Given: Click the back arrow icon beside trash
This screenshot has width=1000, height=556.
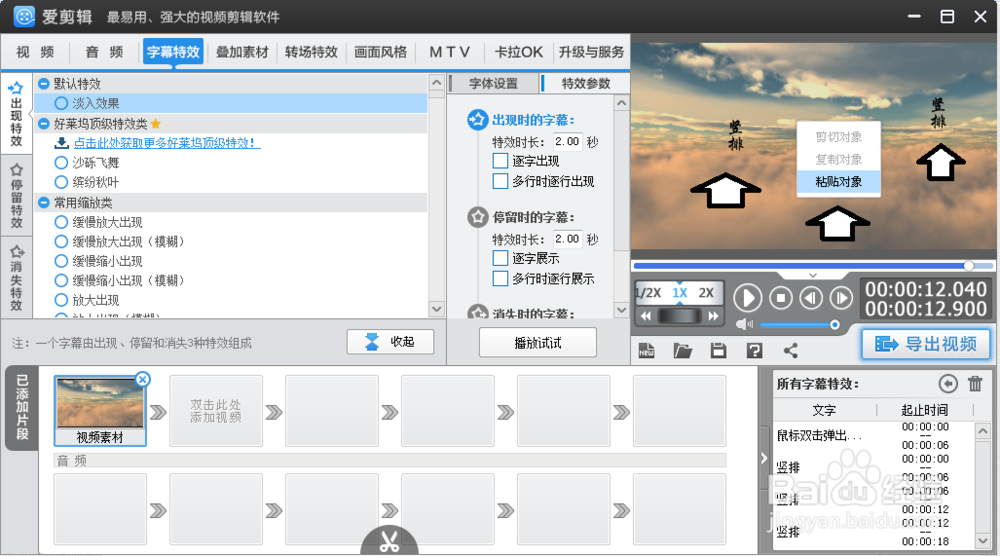Looking at the screenshot, I should tap(948, 384).
